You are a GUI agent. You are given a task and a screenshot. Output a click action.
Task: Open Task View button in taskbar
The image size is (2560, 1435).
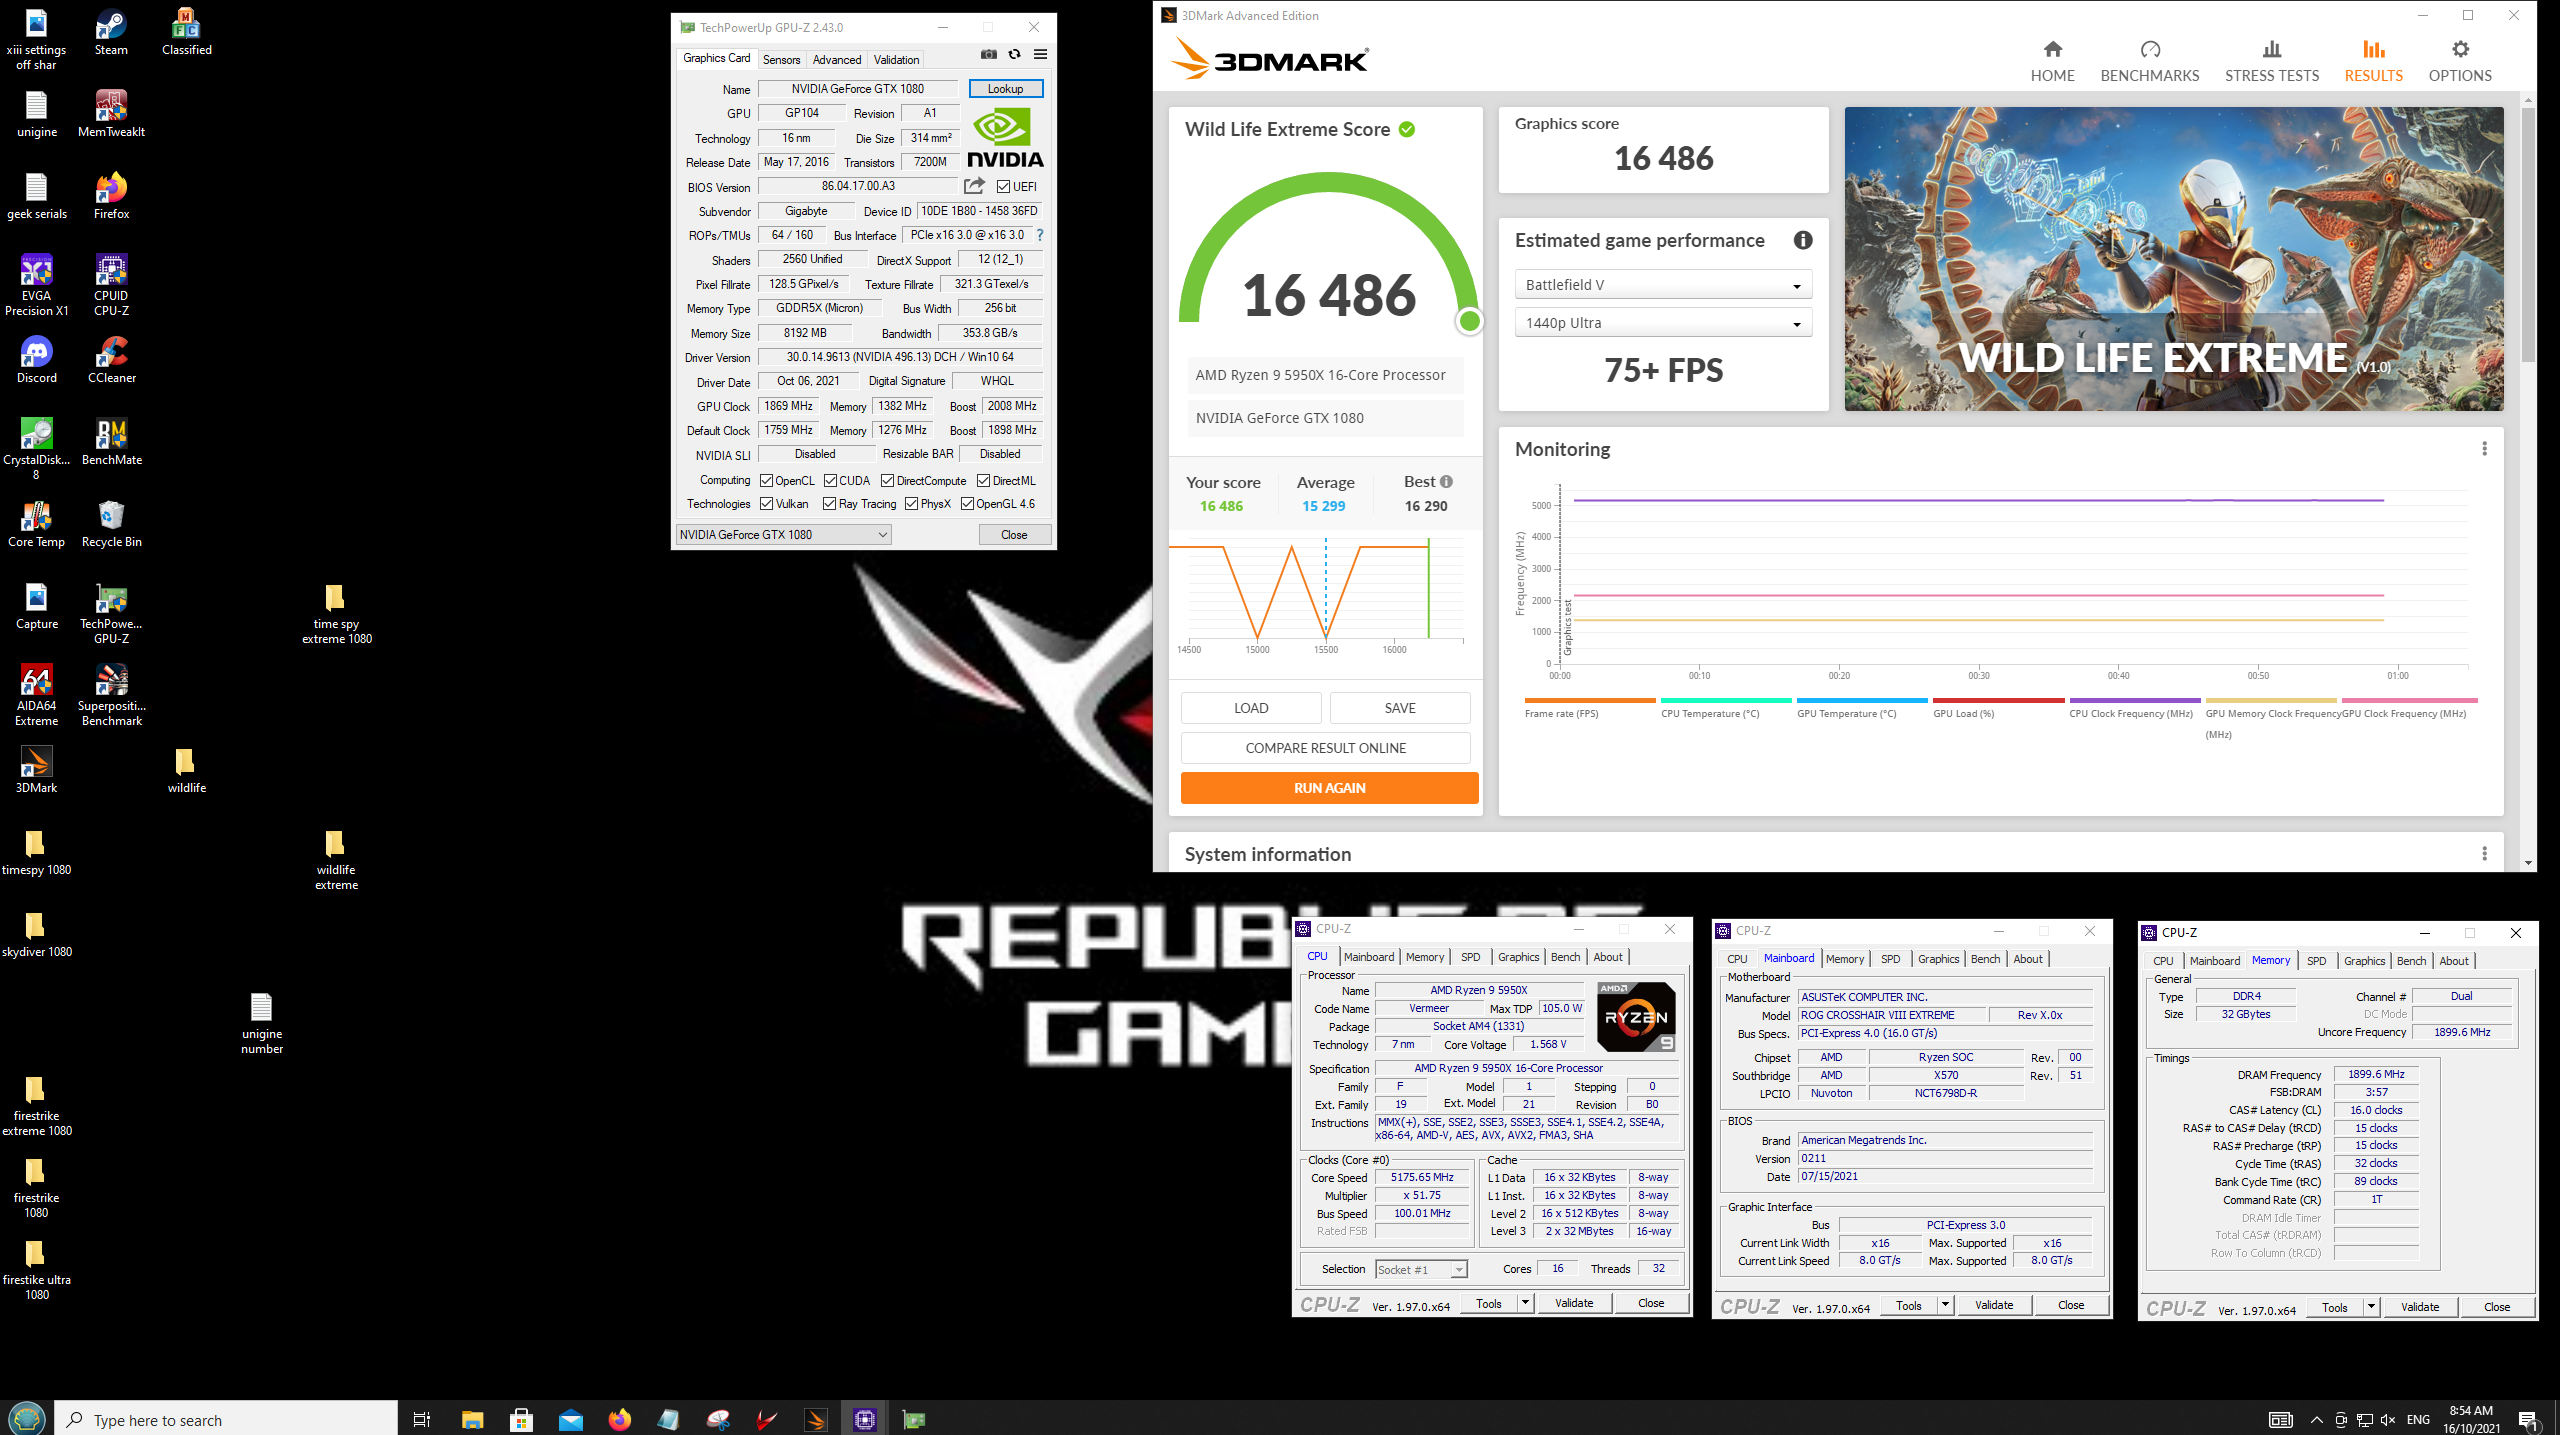[x=422, y=1419]
